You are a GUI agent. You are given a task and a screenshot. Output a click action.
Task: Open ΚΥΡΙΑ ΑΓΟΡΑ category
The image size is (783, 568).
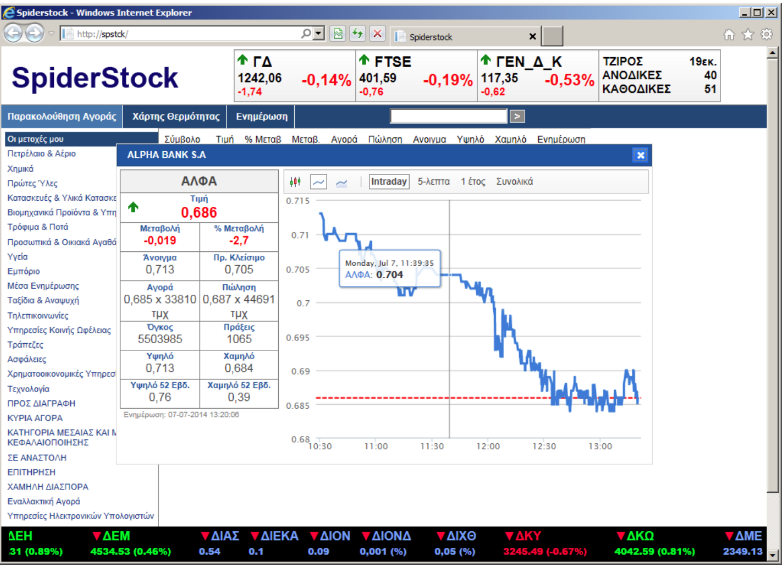(35, 418)
